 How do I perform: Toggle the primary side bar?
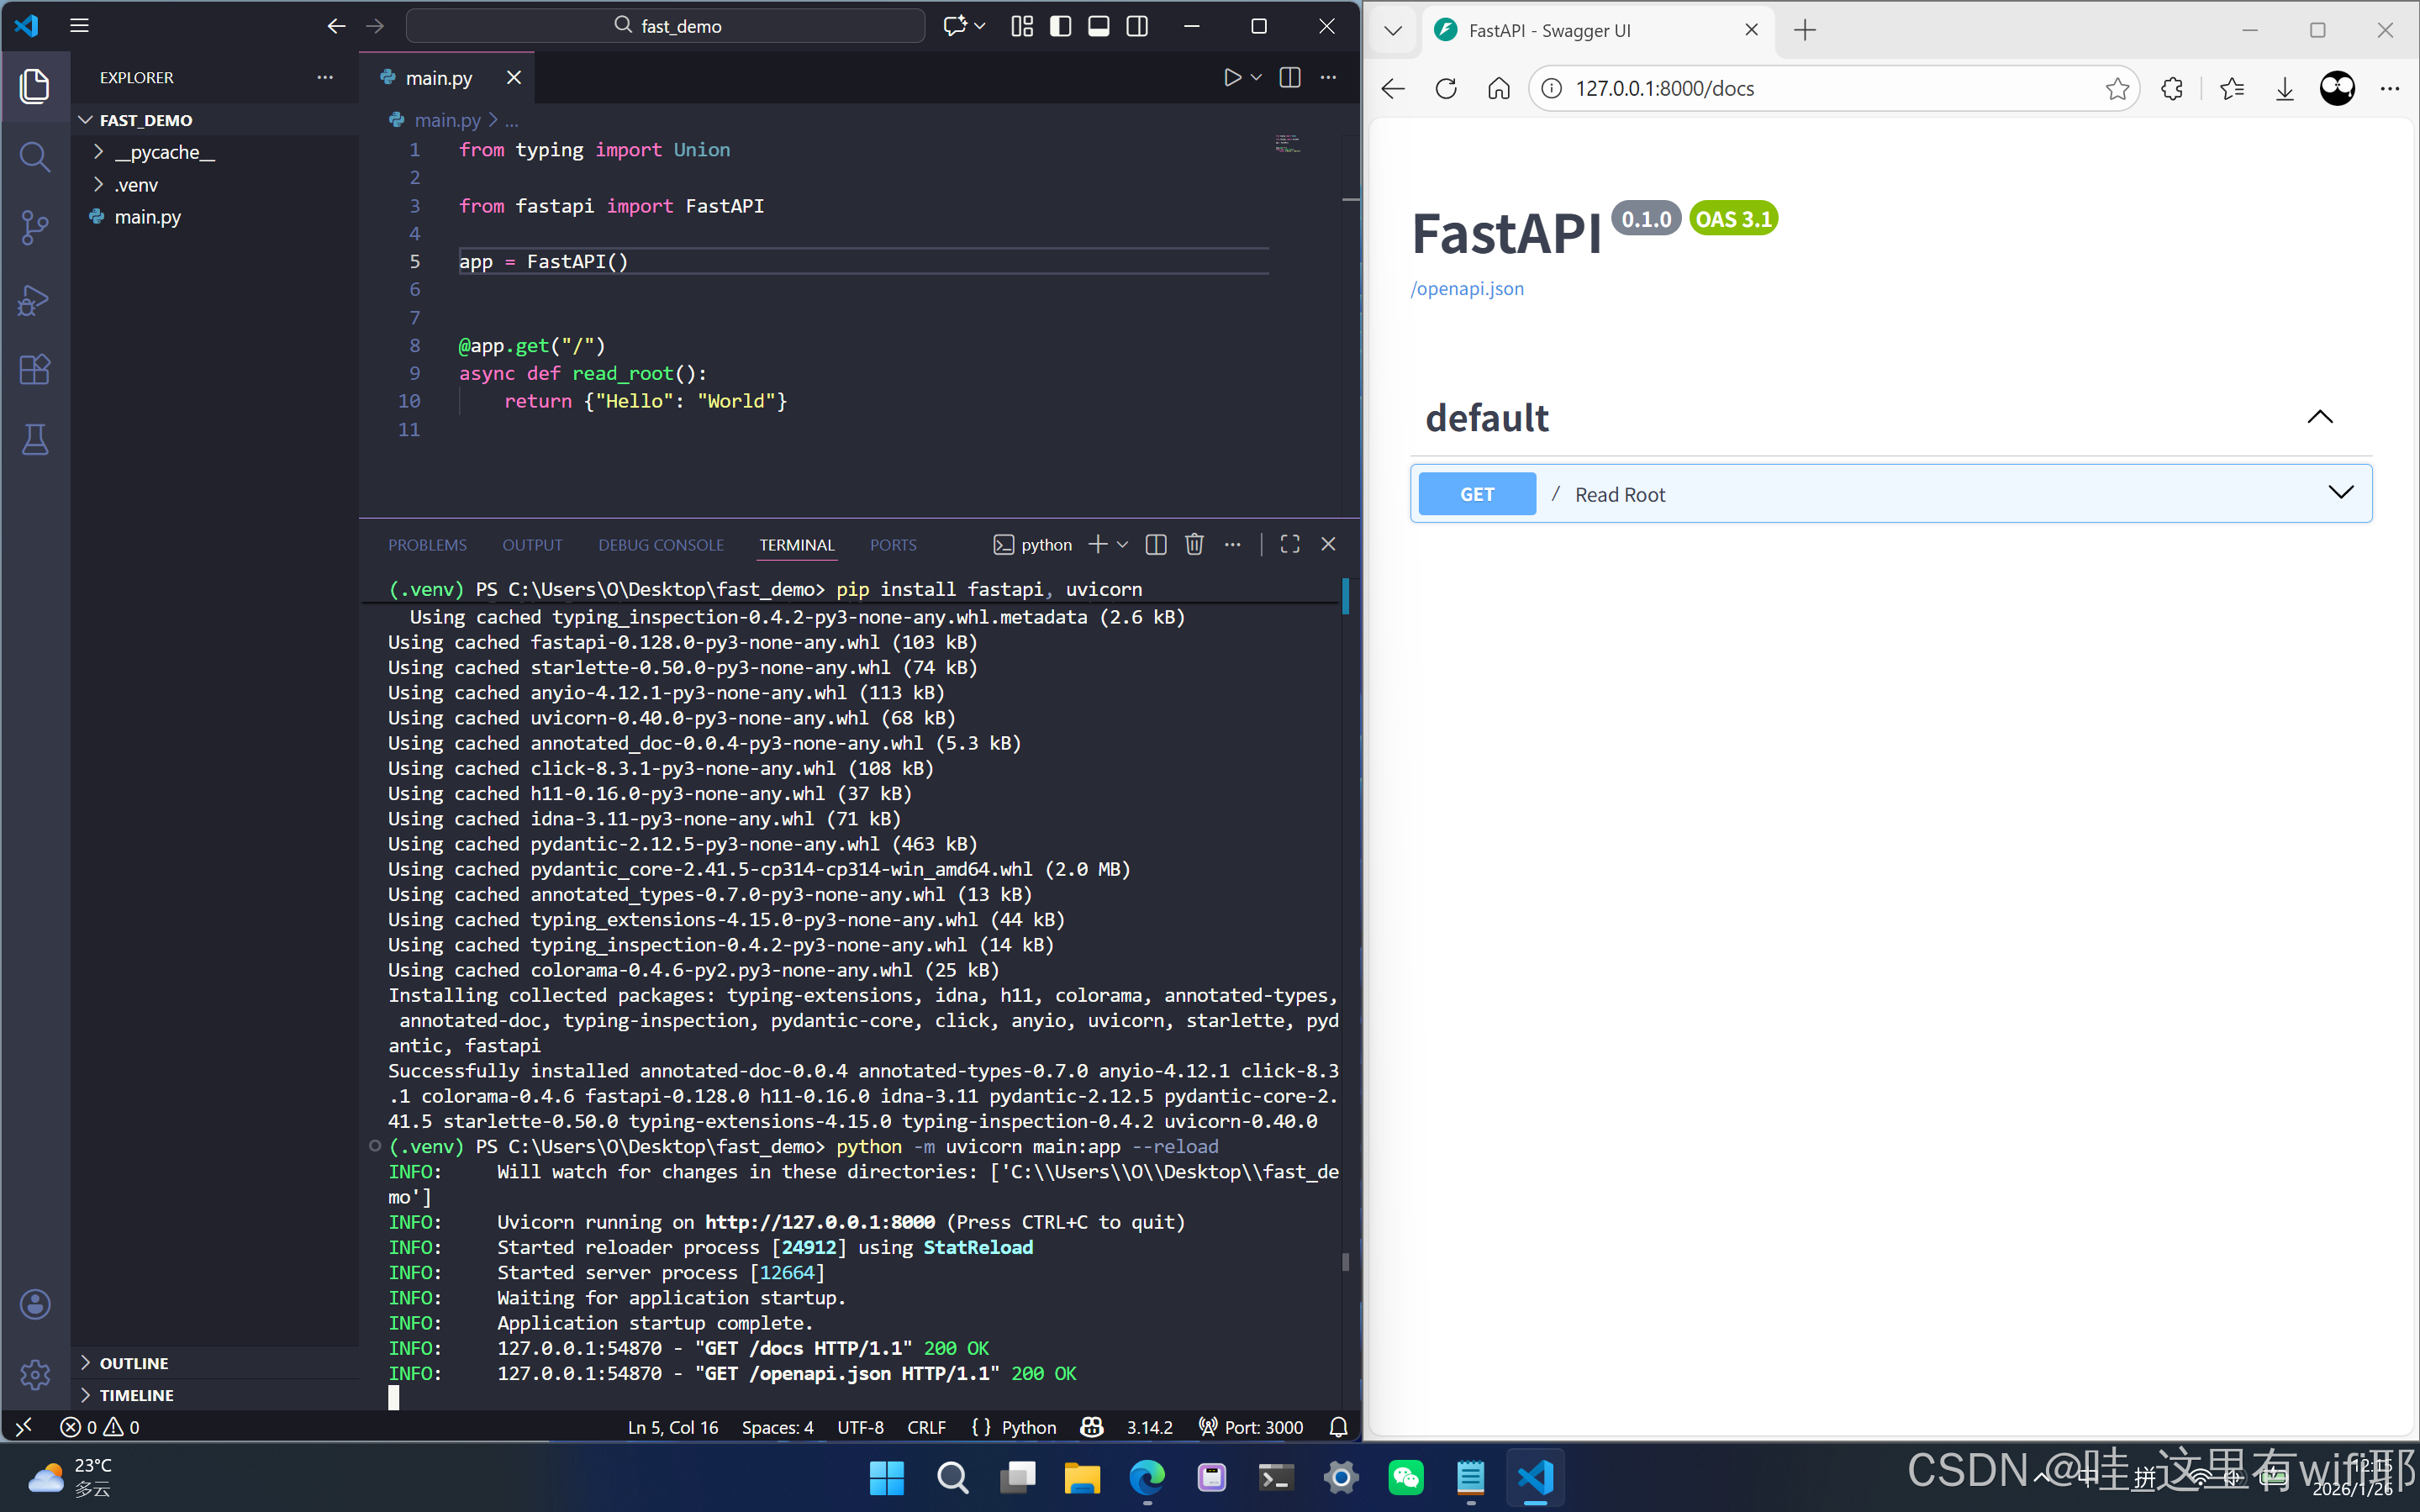pos(1060,26)
